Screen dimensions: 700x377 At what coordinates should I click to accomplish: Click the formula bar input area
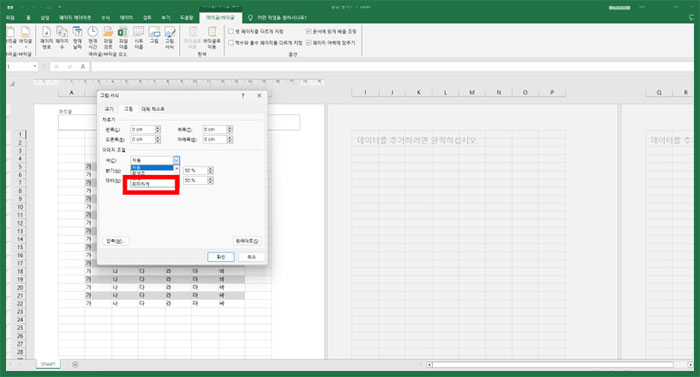tap(392, 67)
